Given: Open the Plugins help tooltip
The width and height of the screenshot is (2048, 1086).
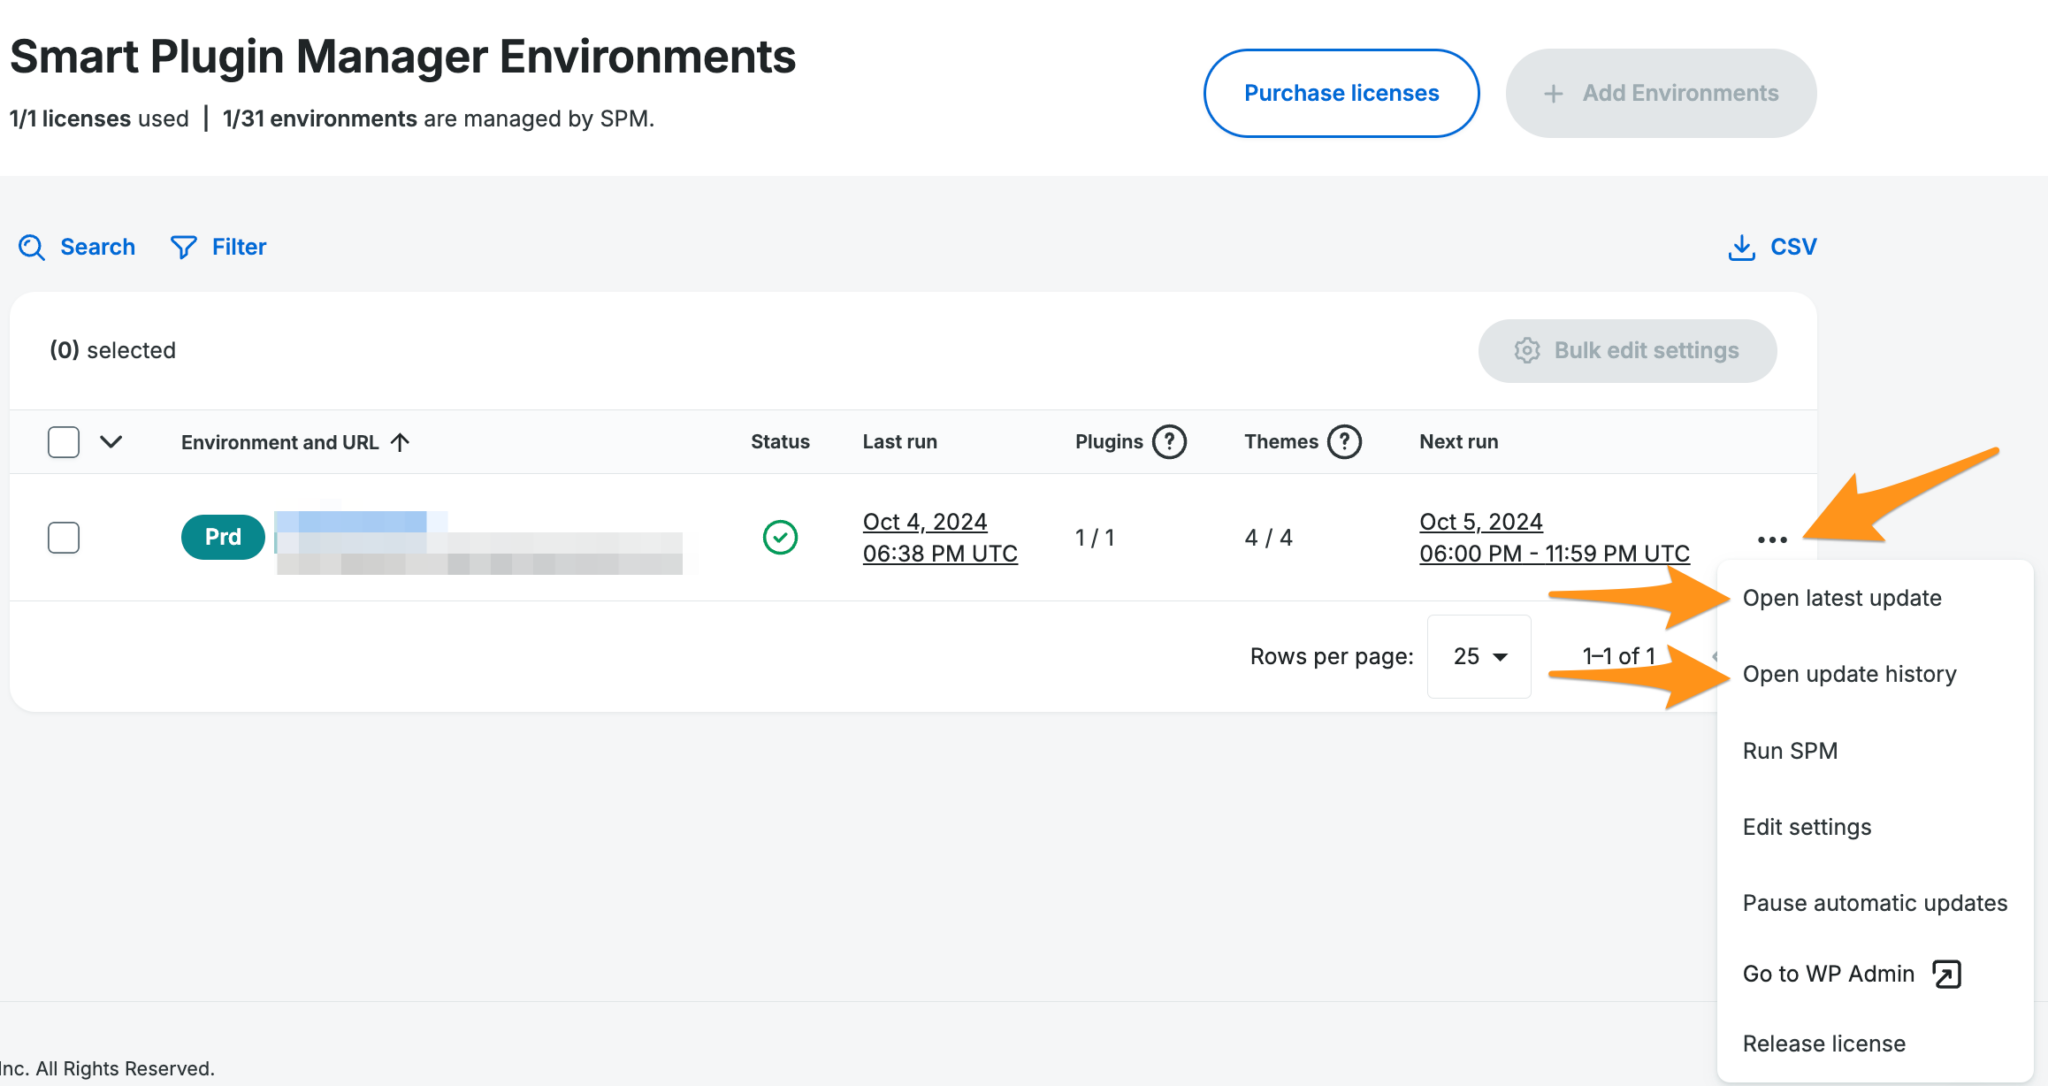Looking at the screenshot, I should pos(1168,441).
